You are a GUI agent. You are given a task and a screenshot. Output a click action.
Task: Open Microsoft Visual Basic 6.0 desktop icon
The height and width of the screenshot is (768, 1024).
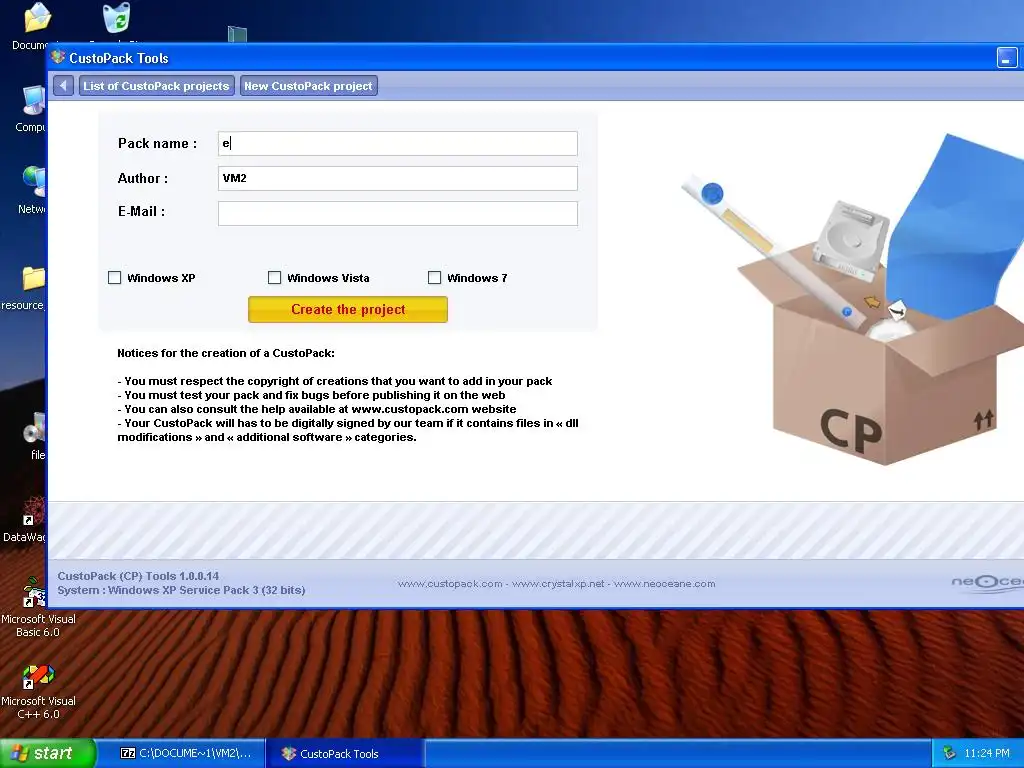(38, 607)
